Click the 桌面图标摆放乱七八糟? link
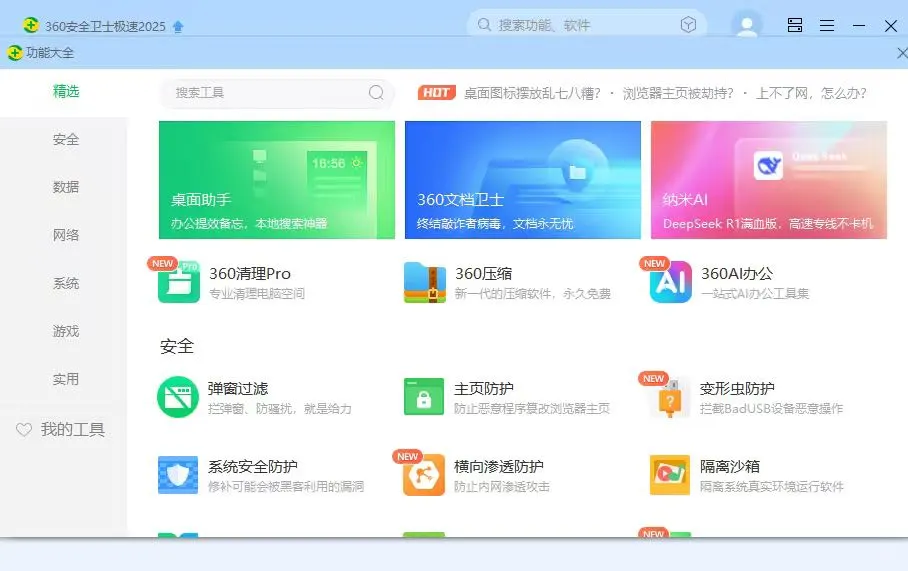 (532, 93)
